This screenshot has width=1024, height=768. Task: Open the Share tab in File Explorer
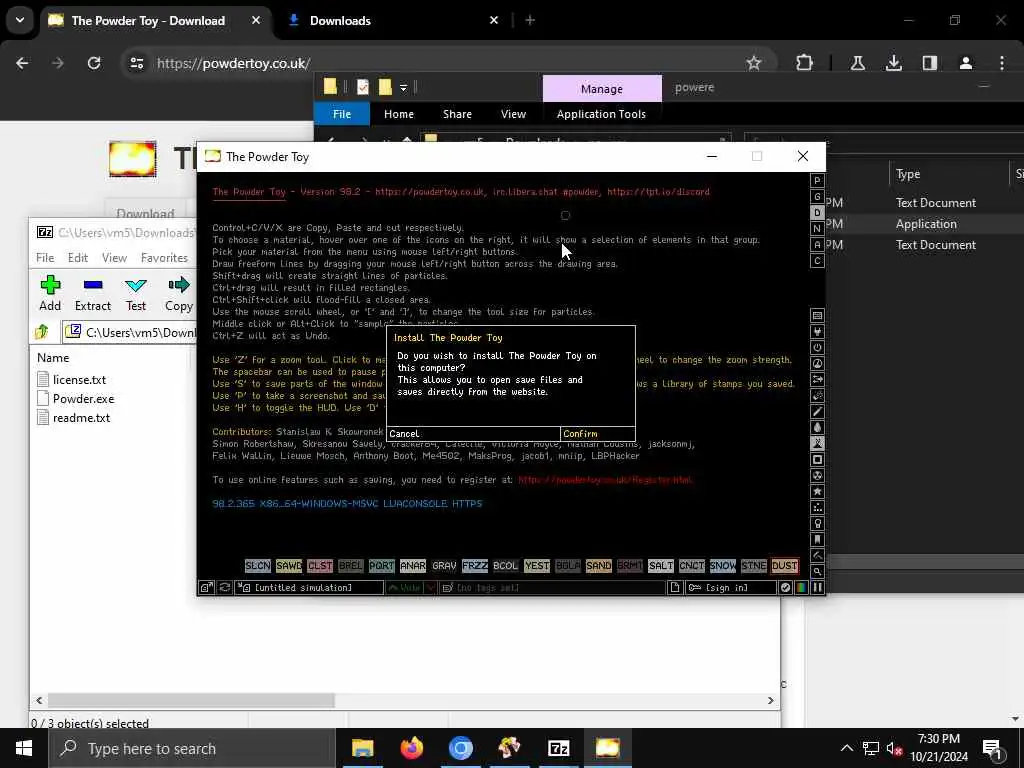click(457, 114)
